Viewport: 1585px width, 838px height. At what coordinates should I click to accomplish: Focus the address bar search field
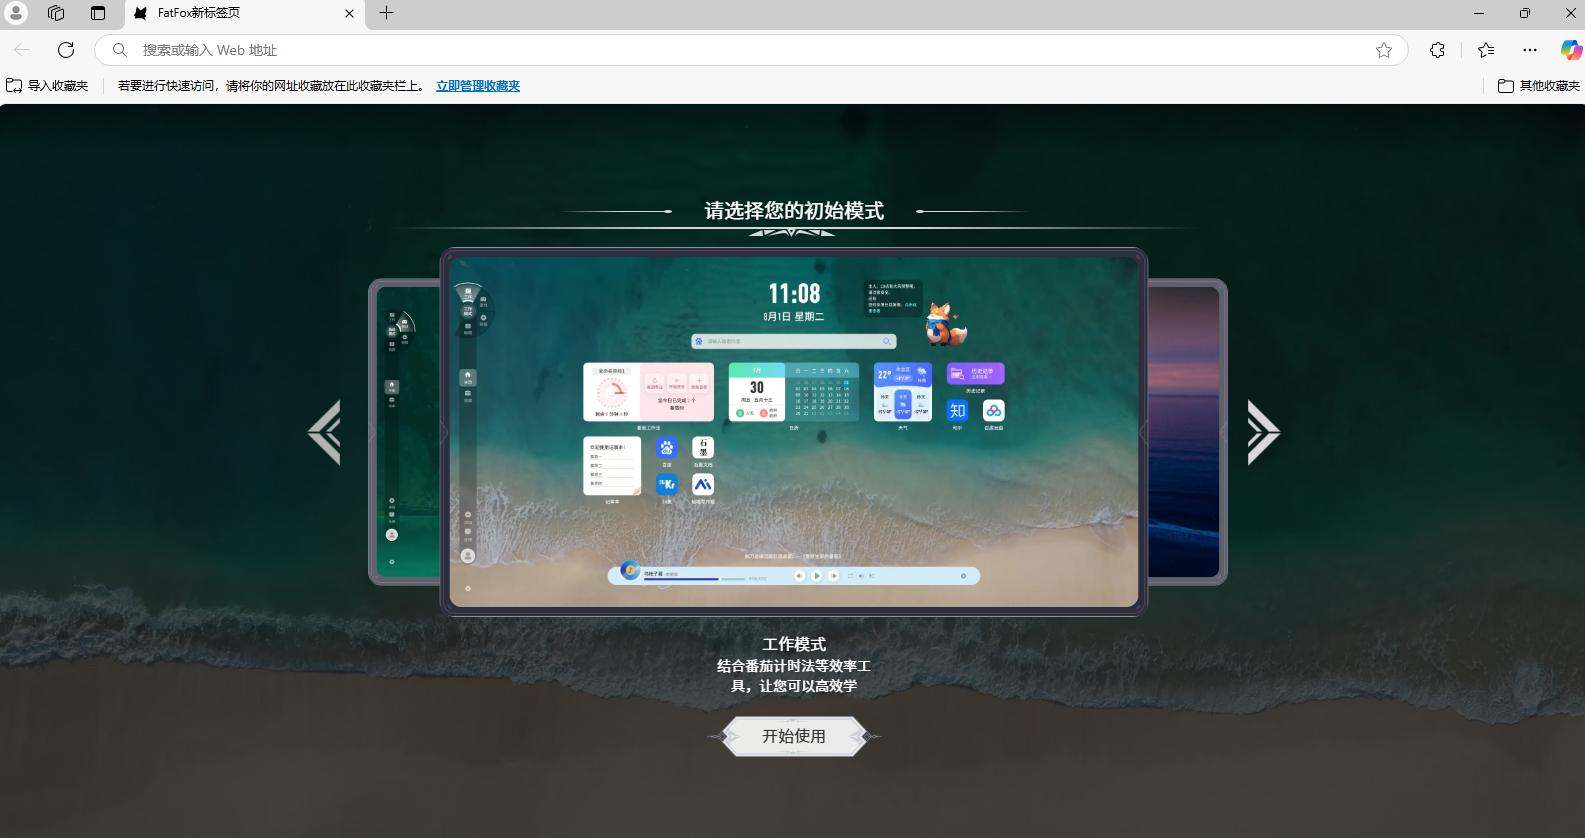click(x=750, y=50)
